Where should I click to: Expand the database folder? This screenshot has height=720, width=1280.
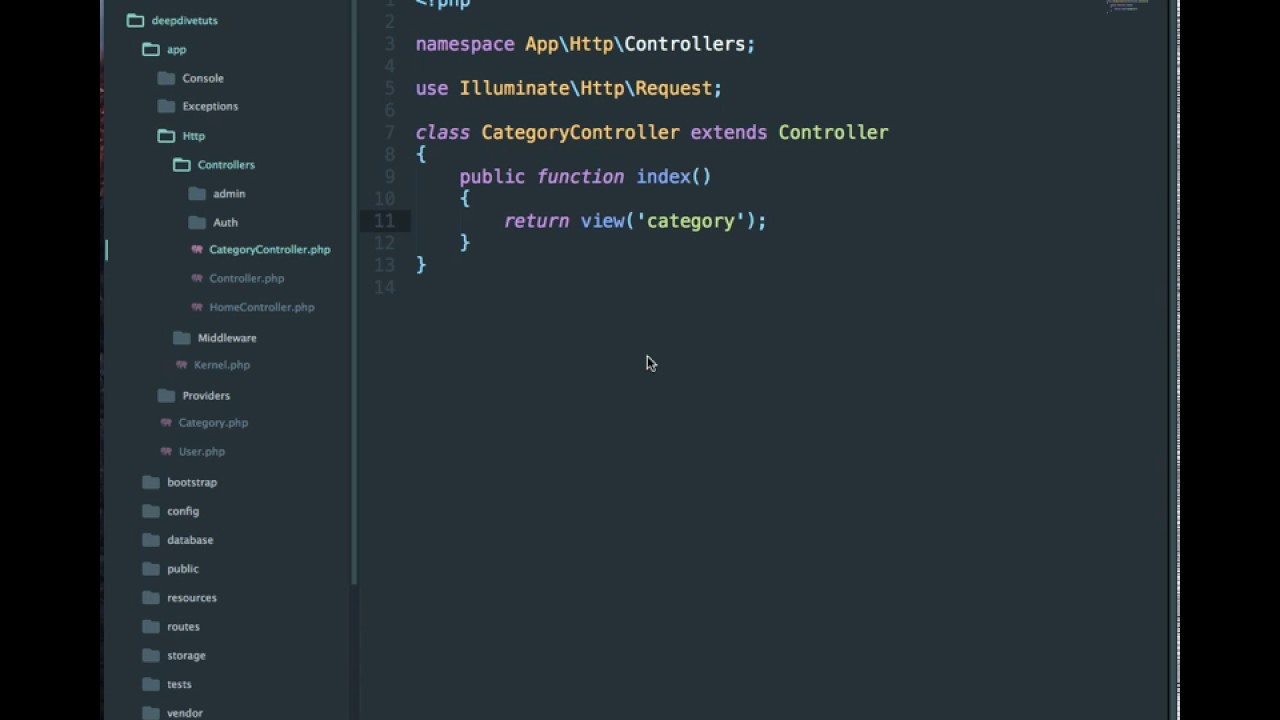[189, 540]
